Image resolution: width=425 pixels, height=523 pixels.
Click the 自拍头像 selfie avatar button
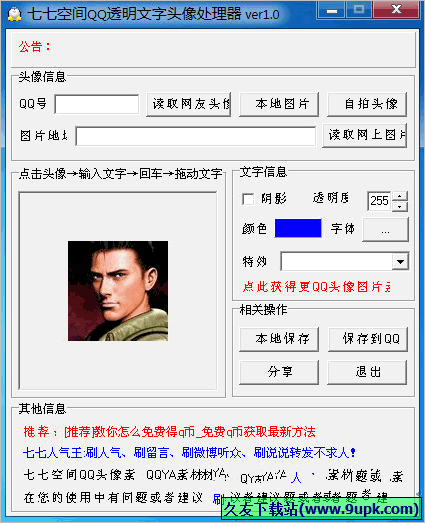click(x=367, y=104)
